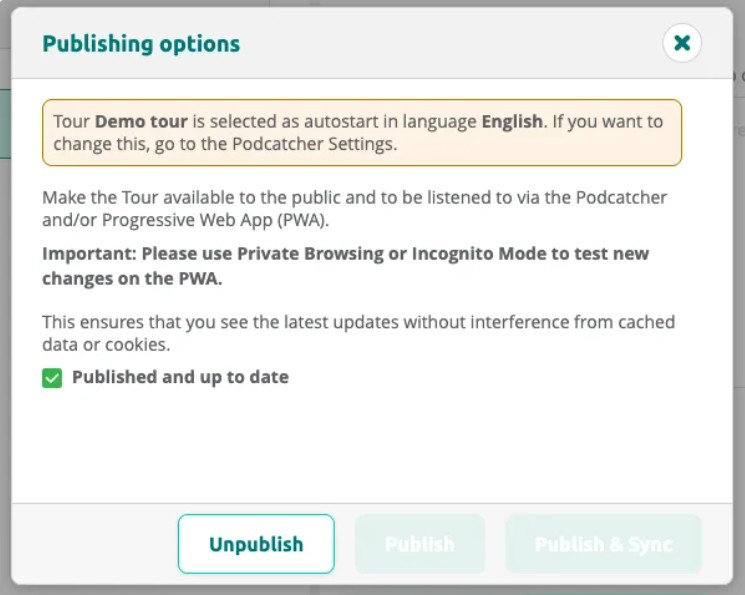Click the orange autostart notice banner
This screenshot has width=745, height=595.
(362, 133)
